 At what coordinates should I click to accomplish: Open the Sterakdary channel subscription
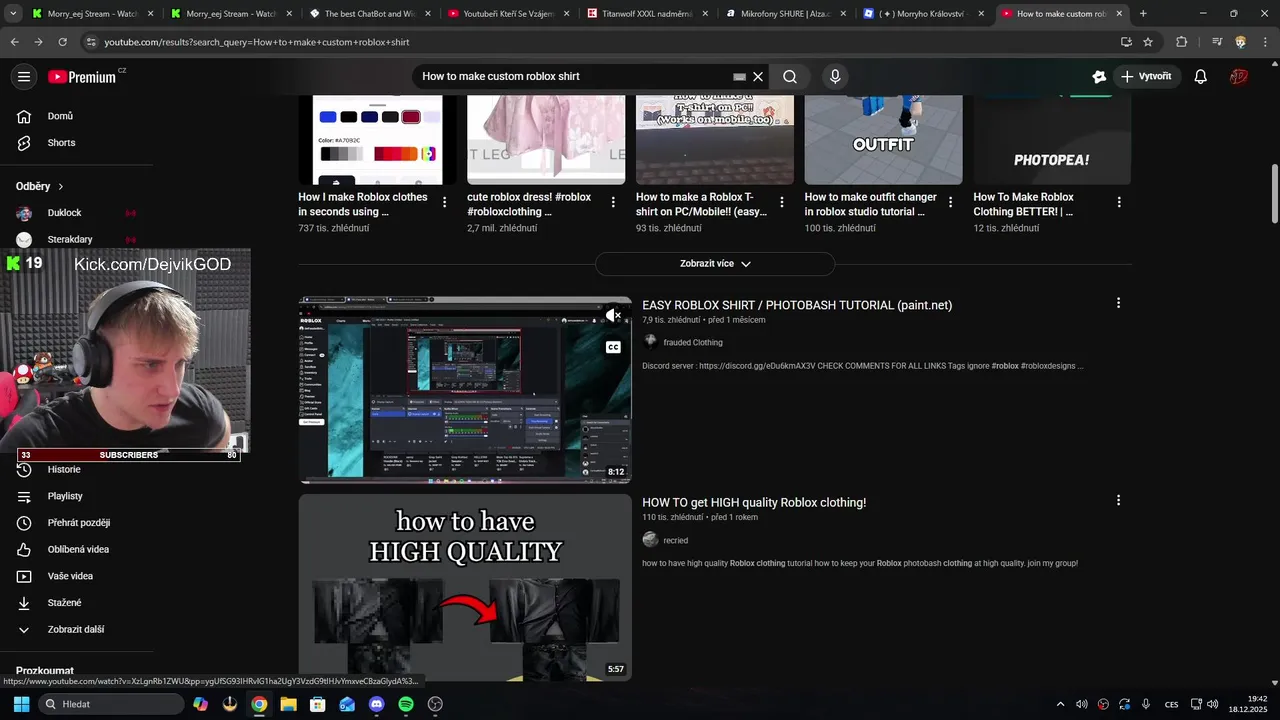70,240
